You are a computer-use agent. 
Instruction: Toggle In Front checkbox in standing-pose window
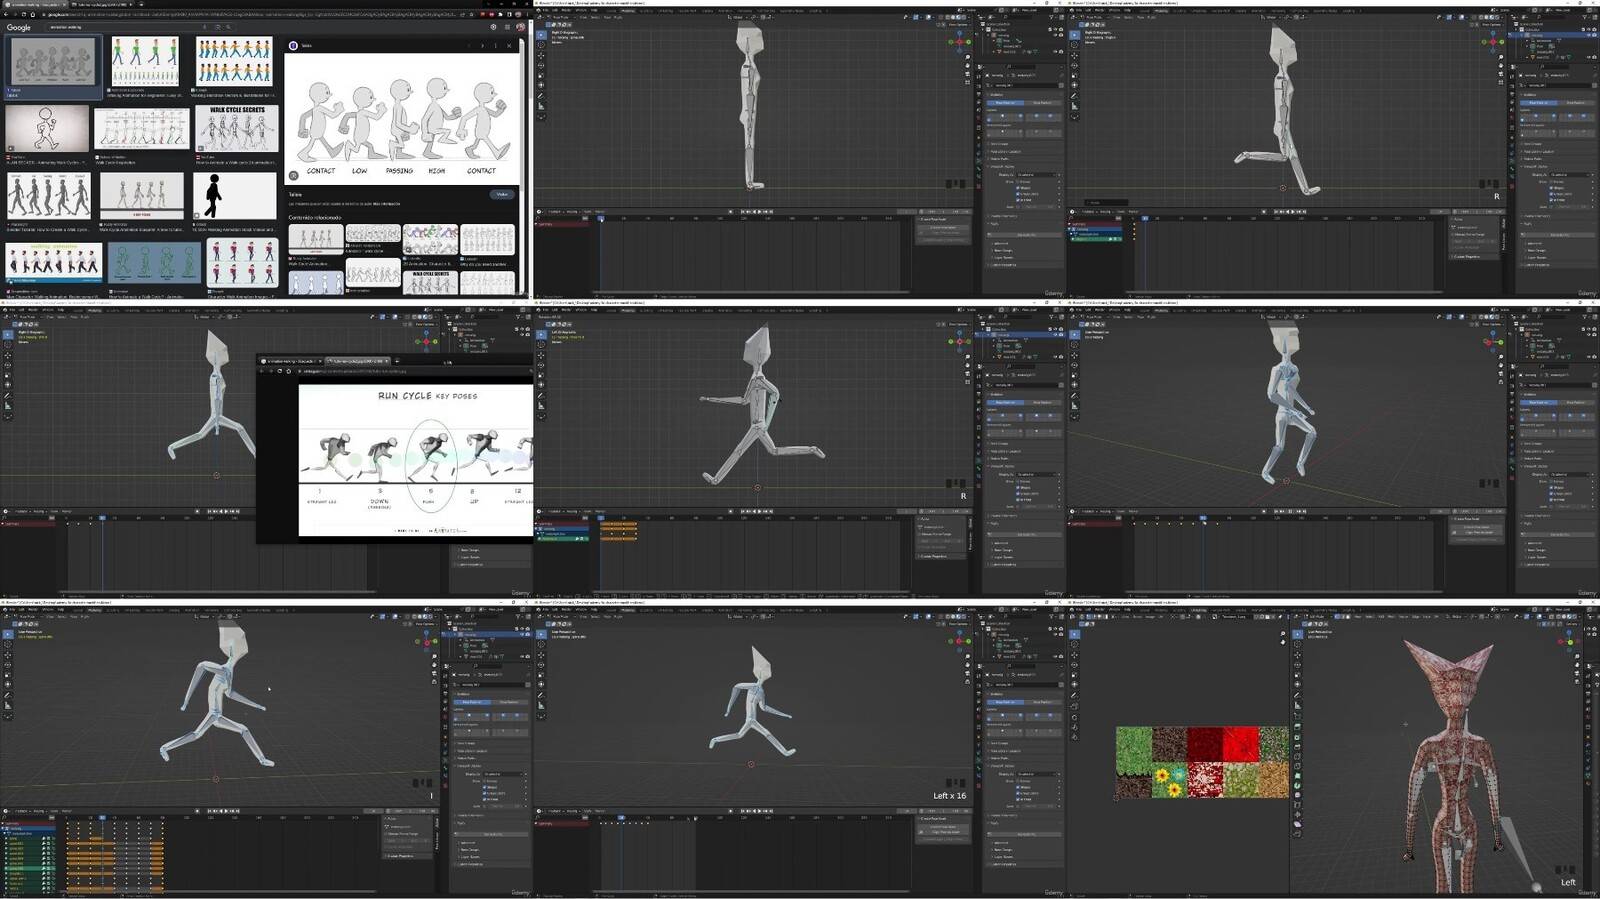point(1018,200)
